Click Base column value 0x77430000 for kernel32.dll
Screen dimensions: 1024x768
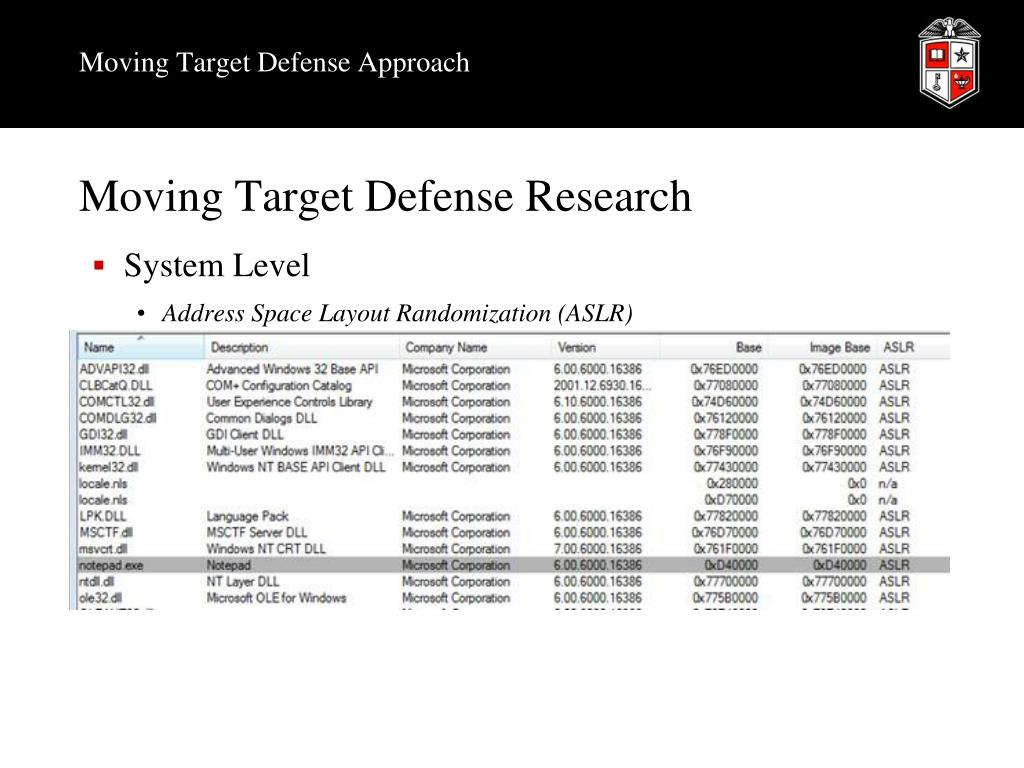click(726, 467)
